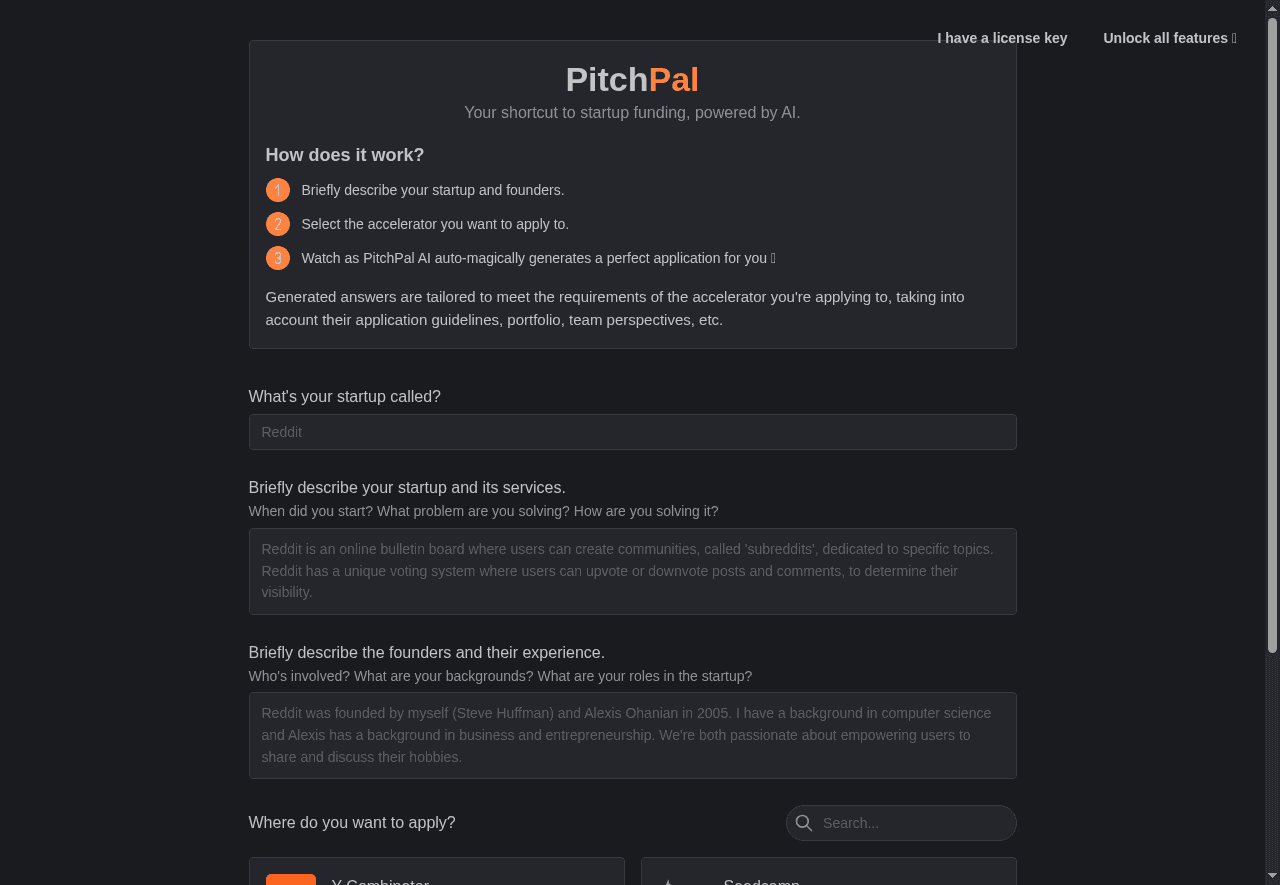Screen dimensions: 1280x885
Task: Click the orange step 1 circle
Action: [x=278, y=190]
